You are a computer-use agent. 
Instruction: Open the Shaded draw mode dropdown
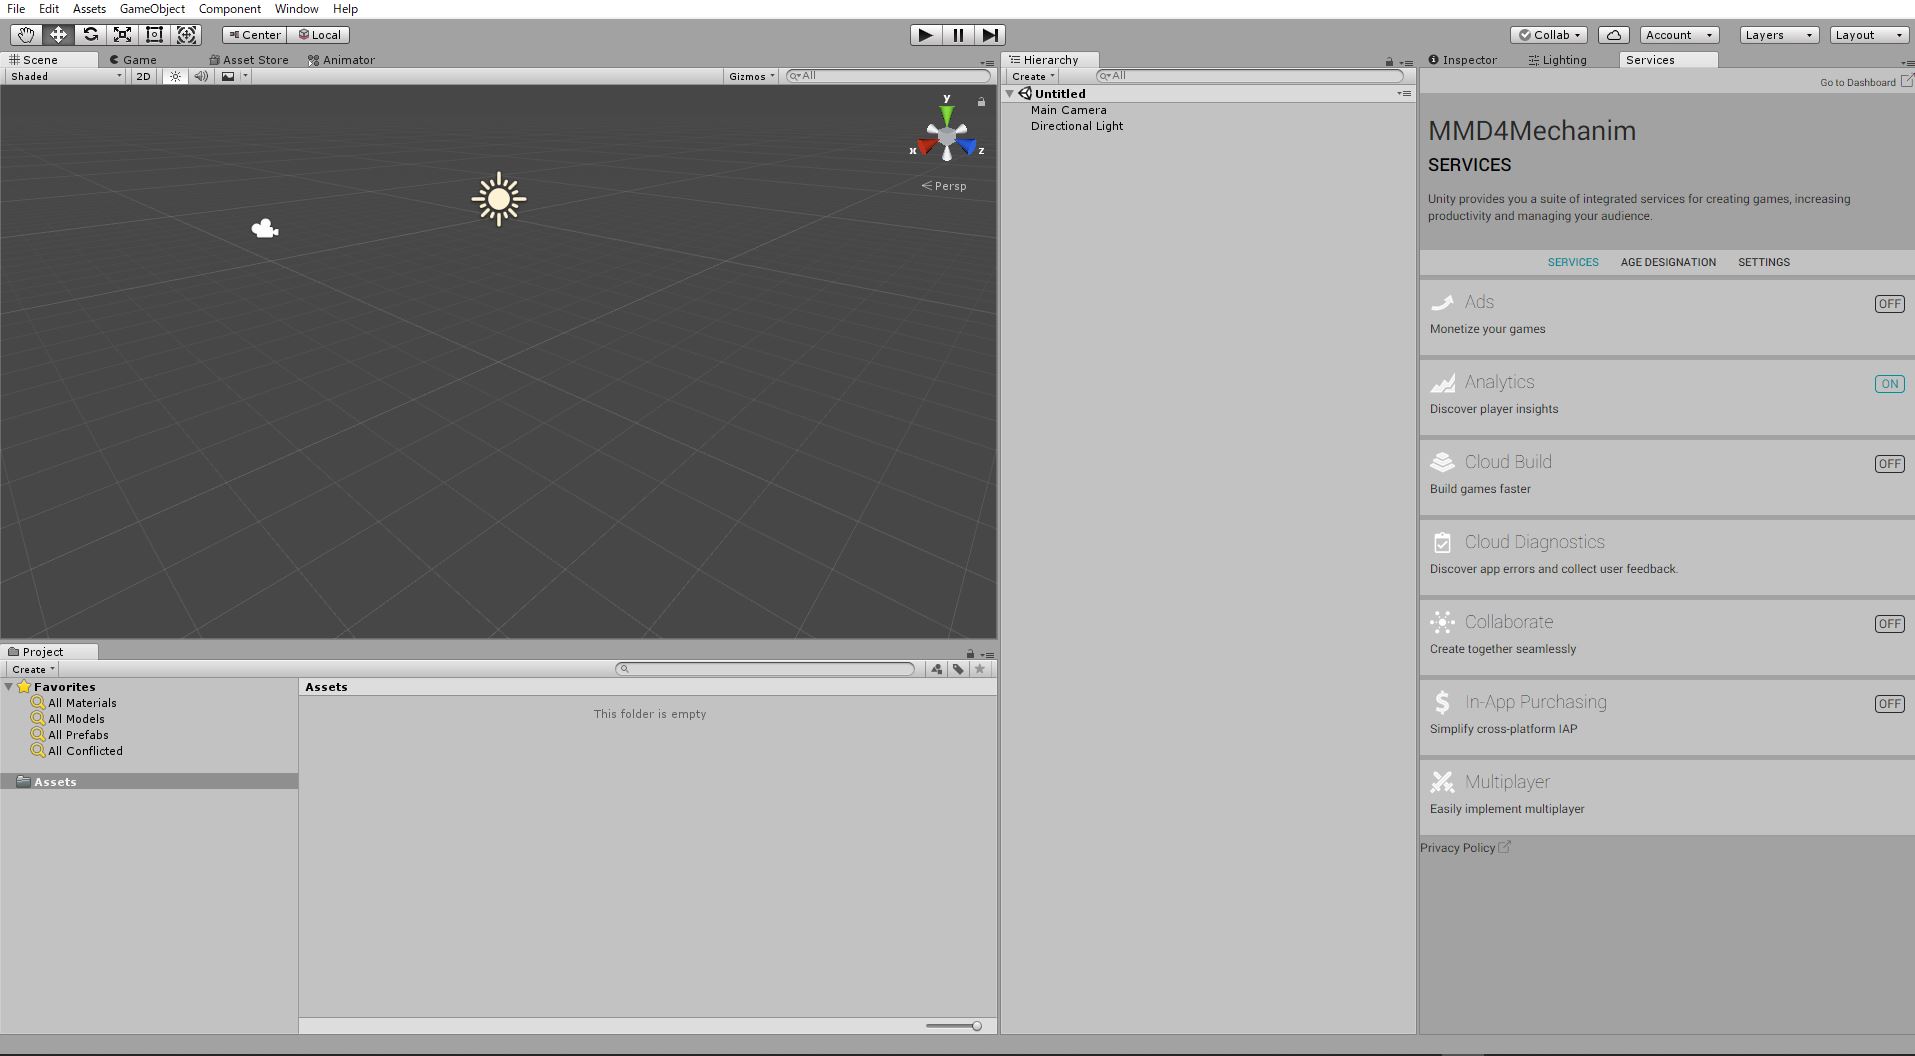pos(65,76)
